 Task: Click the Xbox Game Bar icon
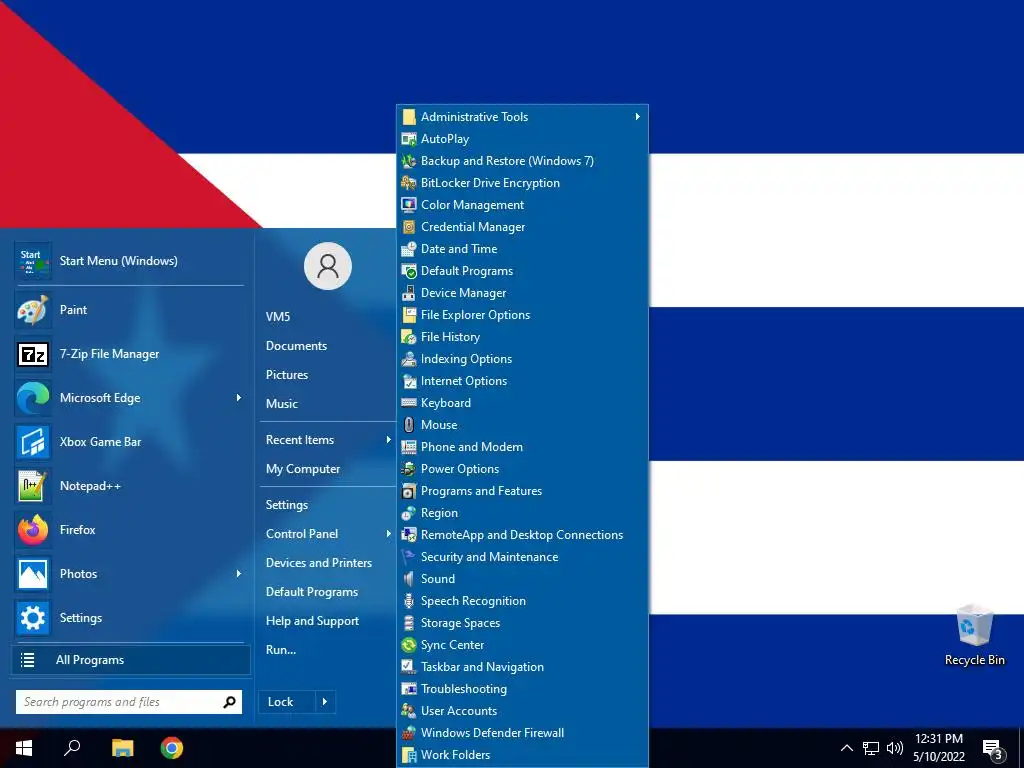tap(33, 442)
